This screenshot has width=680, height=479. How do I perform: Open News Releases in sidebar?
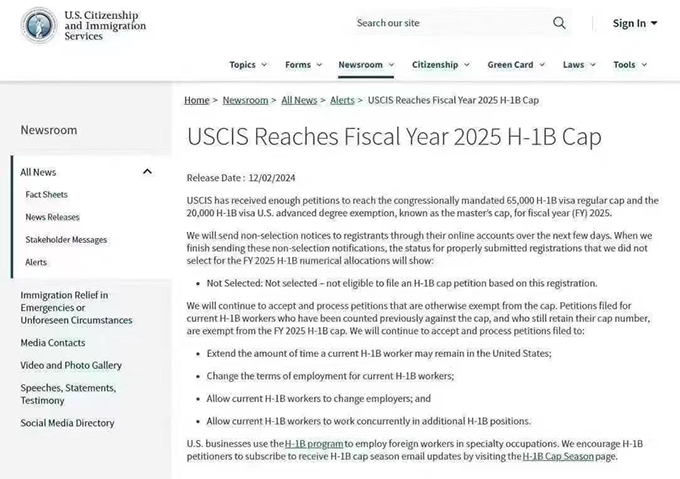pos(52,217)
